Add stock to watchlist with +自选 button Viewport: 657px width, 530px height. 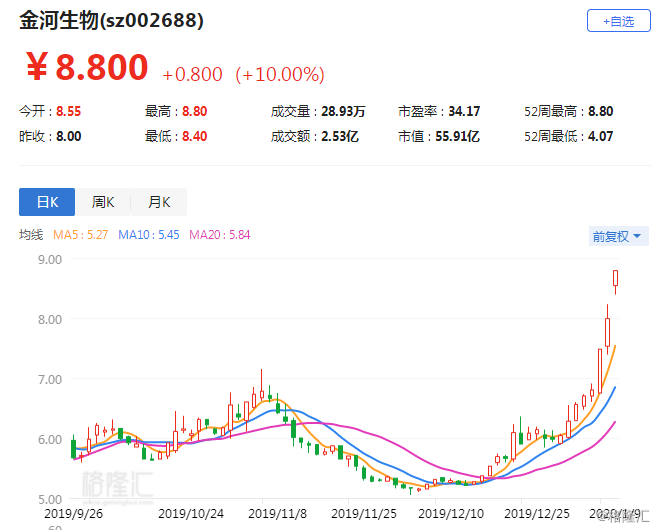click(x=618, y=21)
